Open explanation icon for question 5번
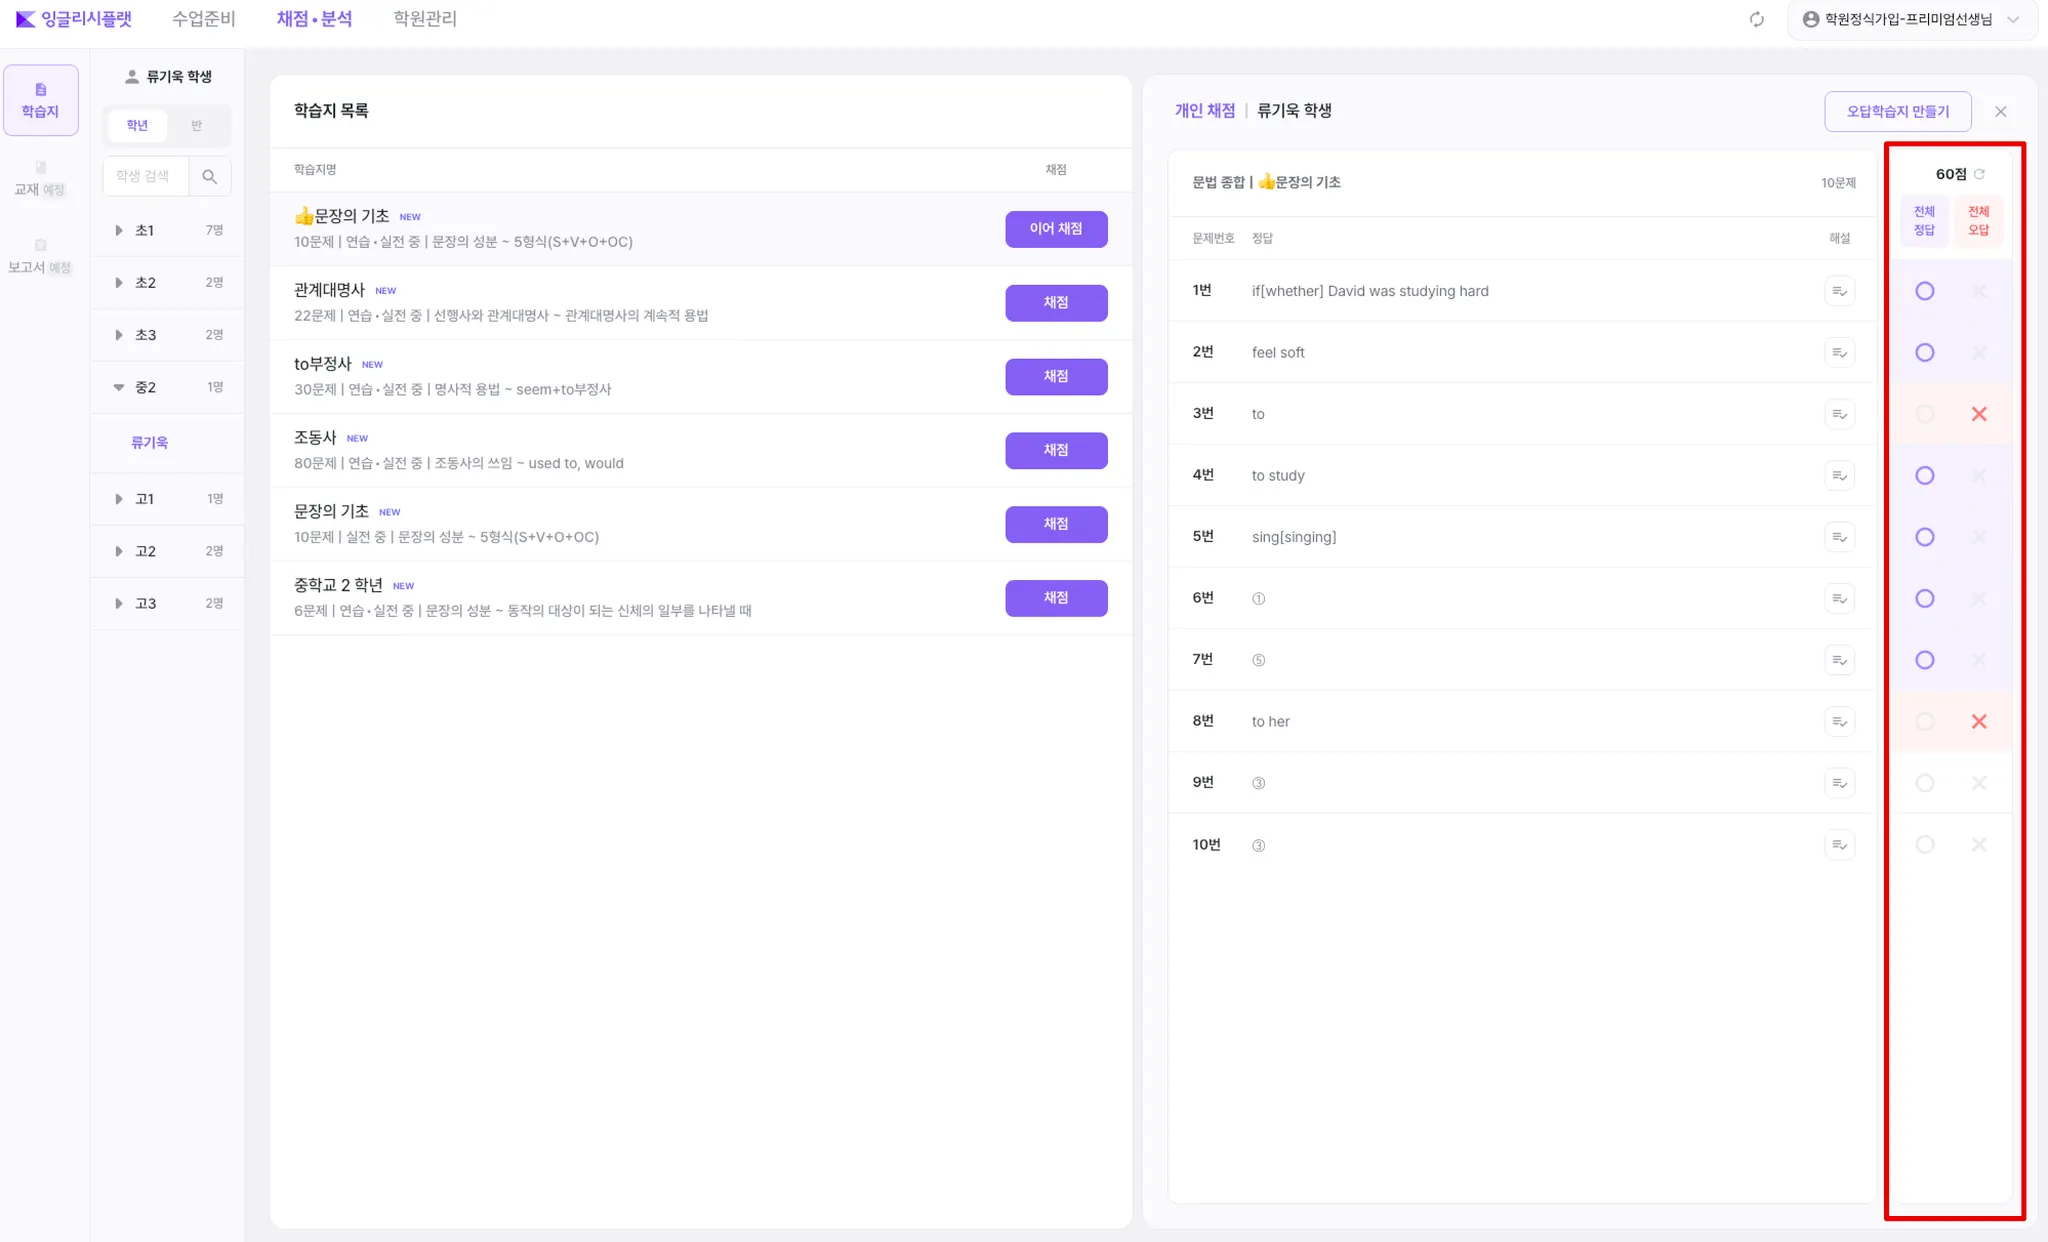This screenshot has width=2048, height=1242. tap(1839, 537)
